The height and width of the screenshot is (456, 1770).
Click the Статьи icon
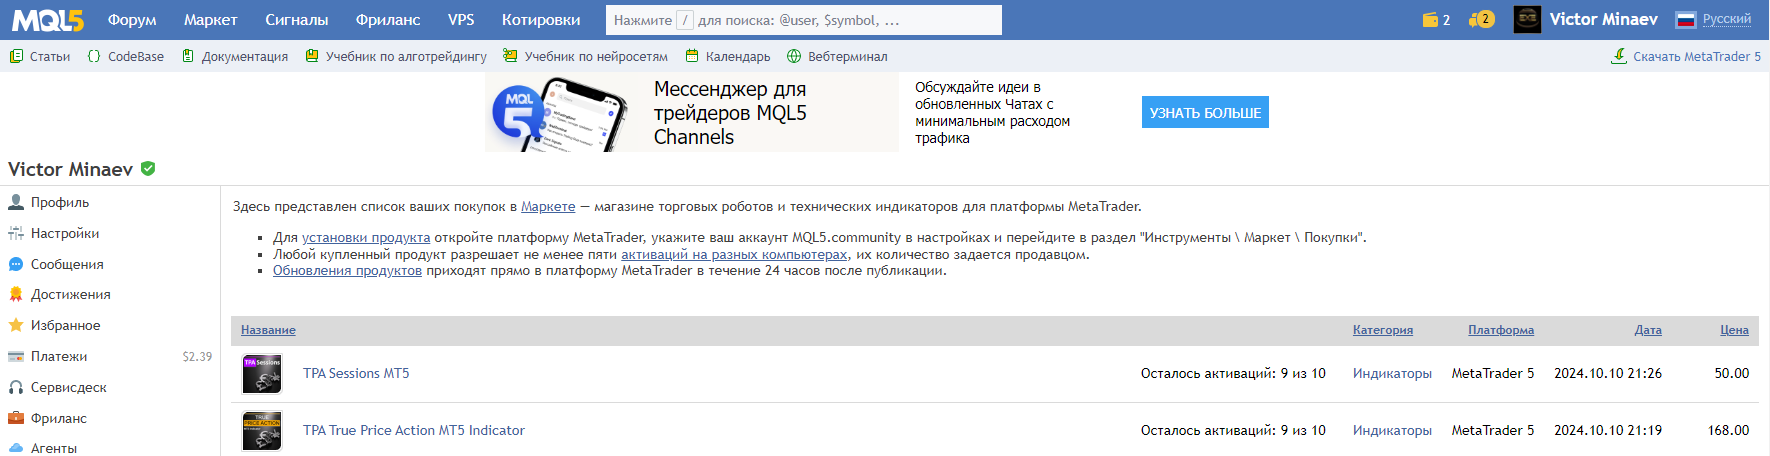[x=16, y=56]
